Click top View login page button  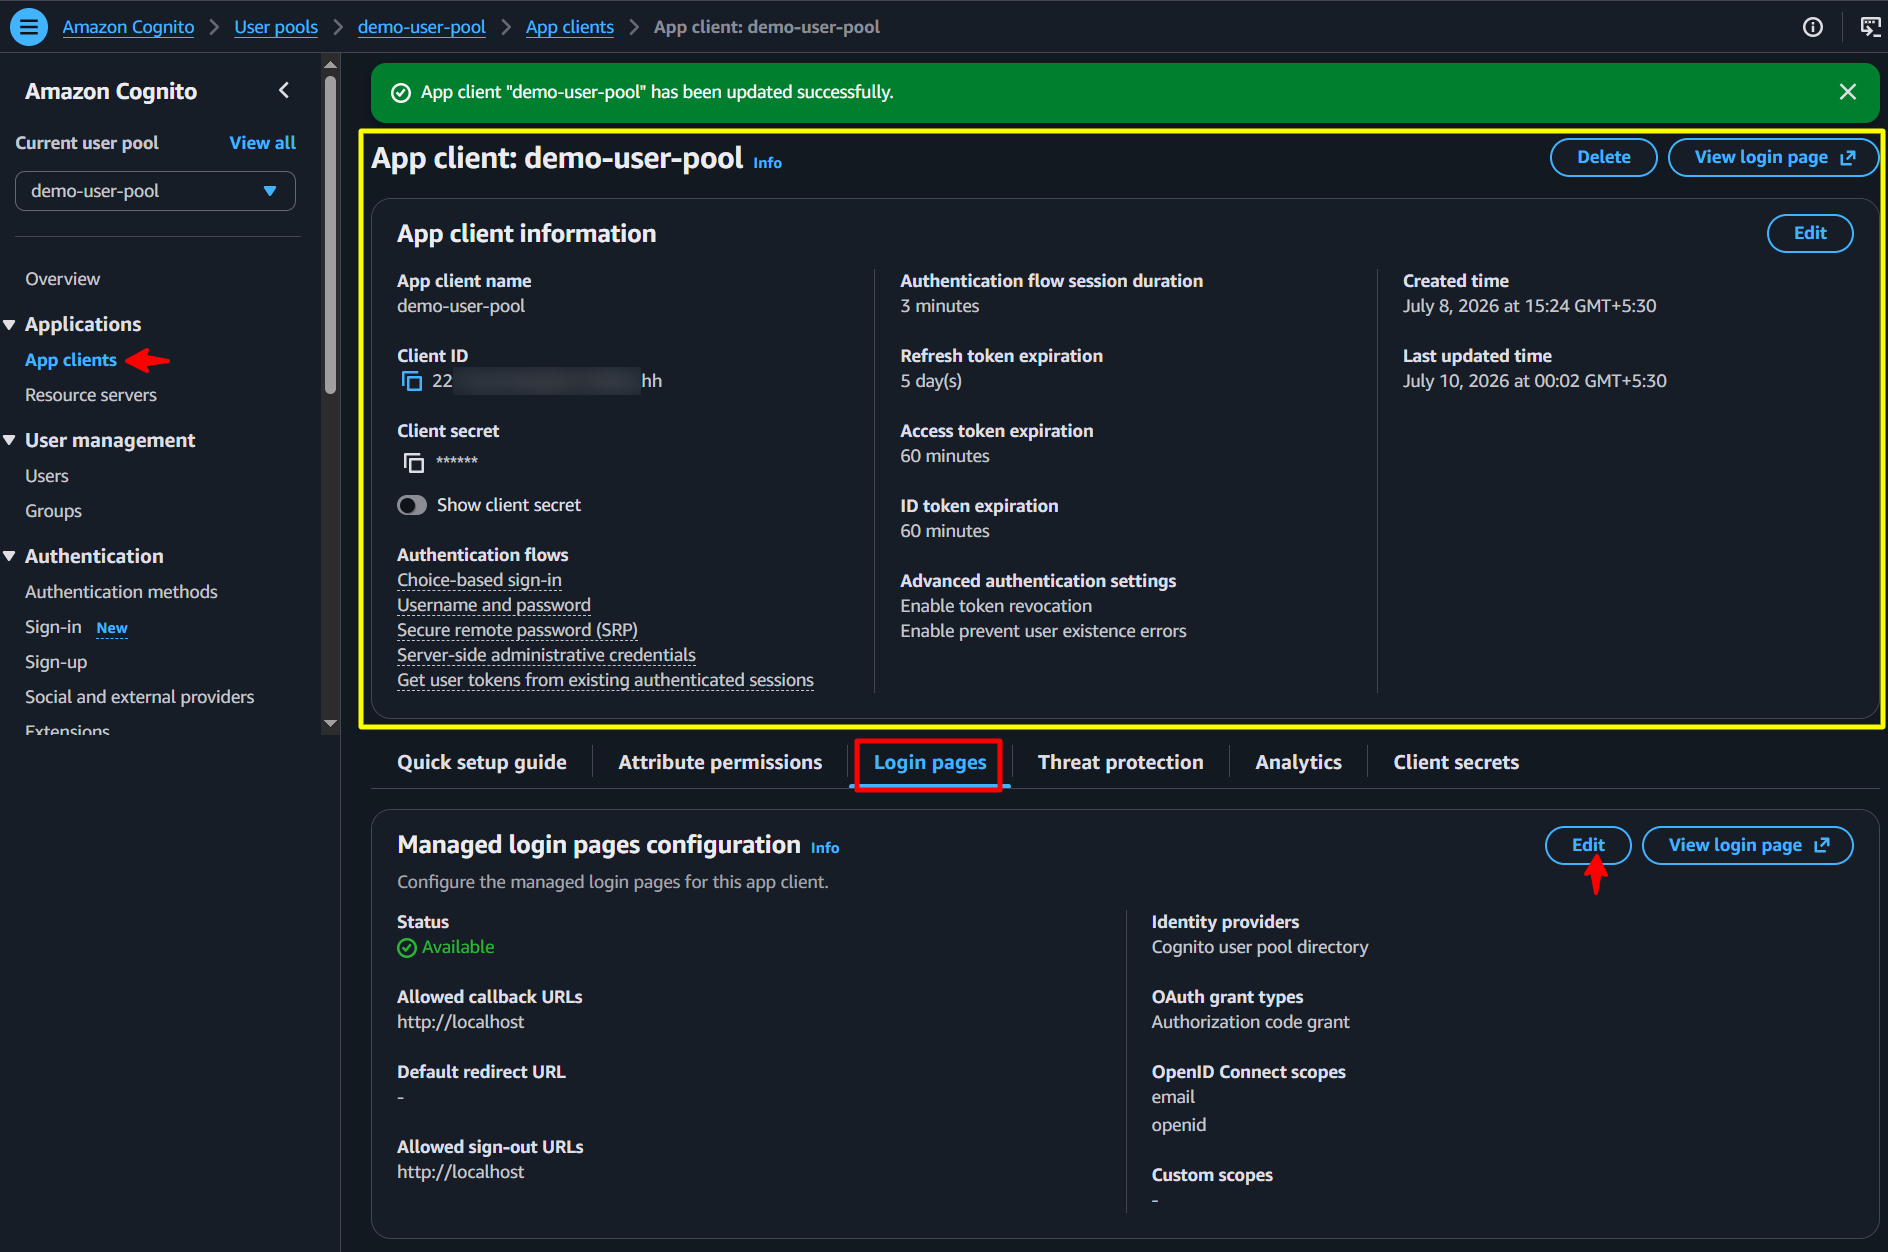pos(1773,157)
